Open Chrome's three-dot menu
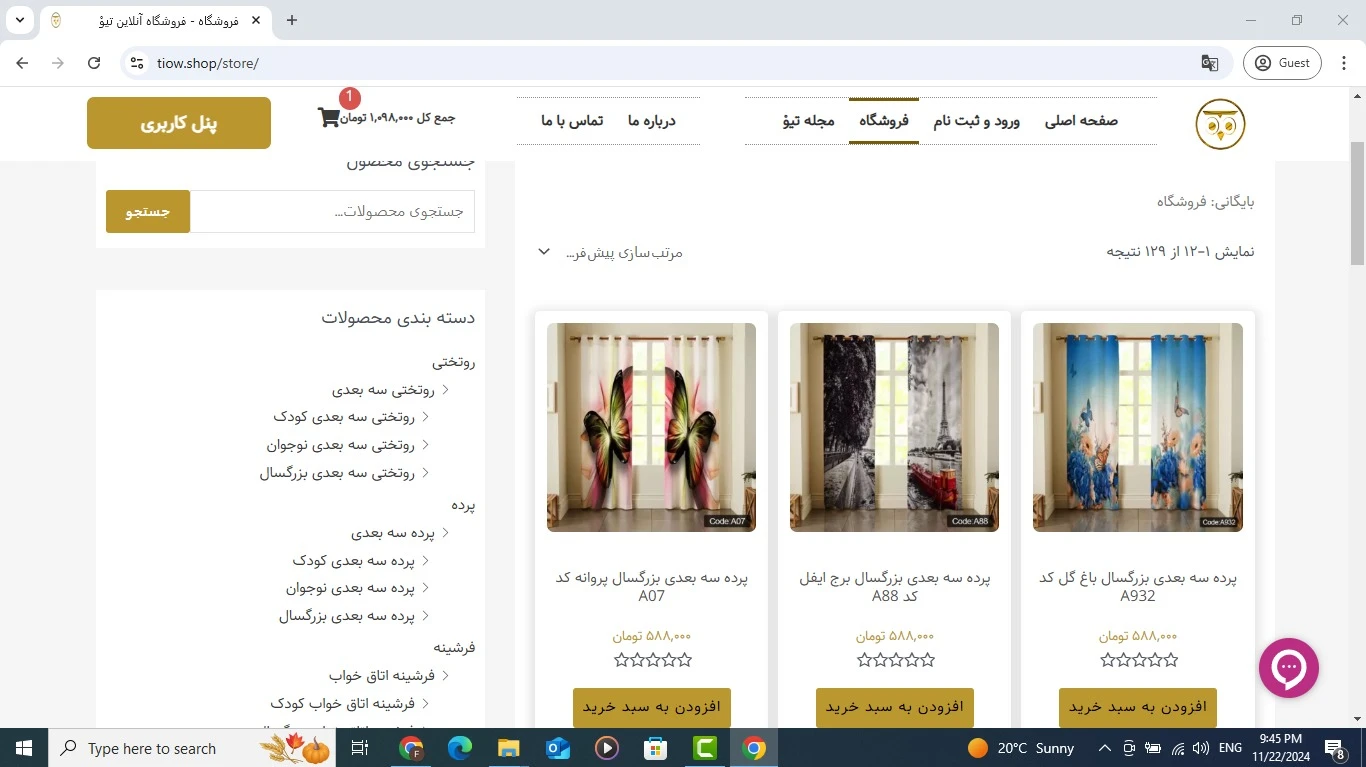The height and width of the screenshot is (767, 1366). point(1342,63)
